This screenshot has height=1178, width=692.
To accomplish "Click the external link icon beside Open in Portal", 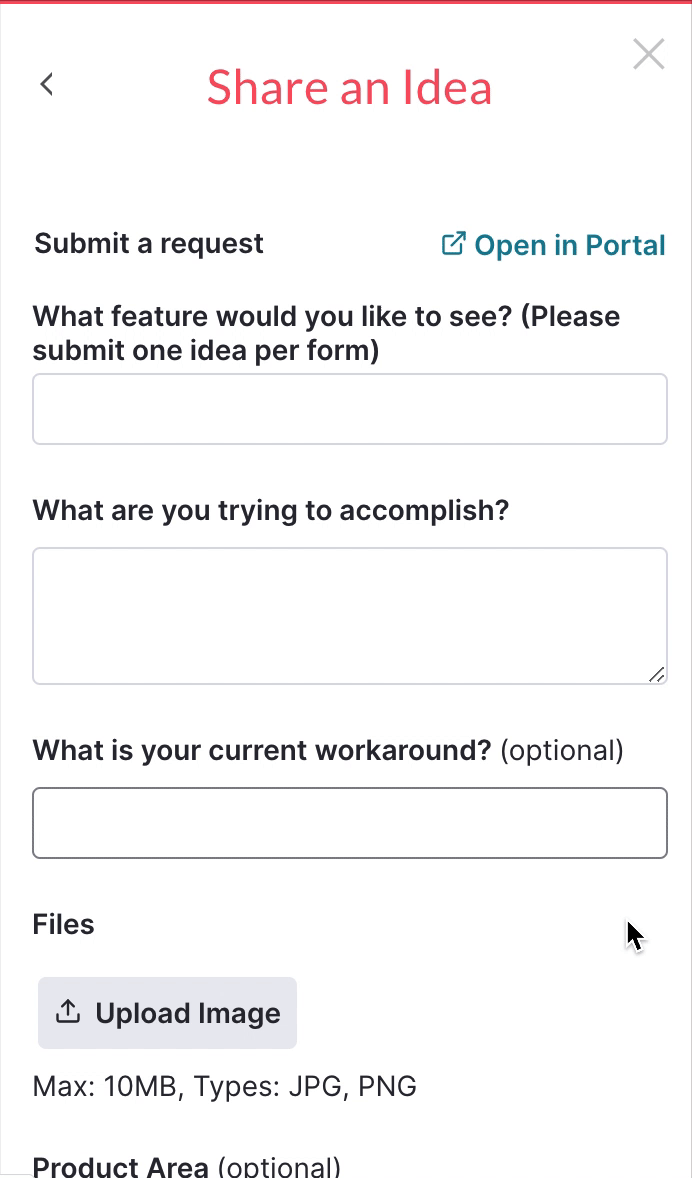I will point(453,244).
